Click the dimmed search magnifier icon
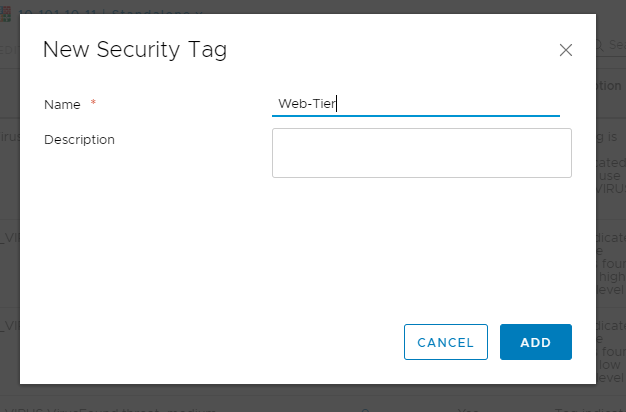 click(x=600, y=45)
